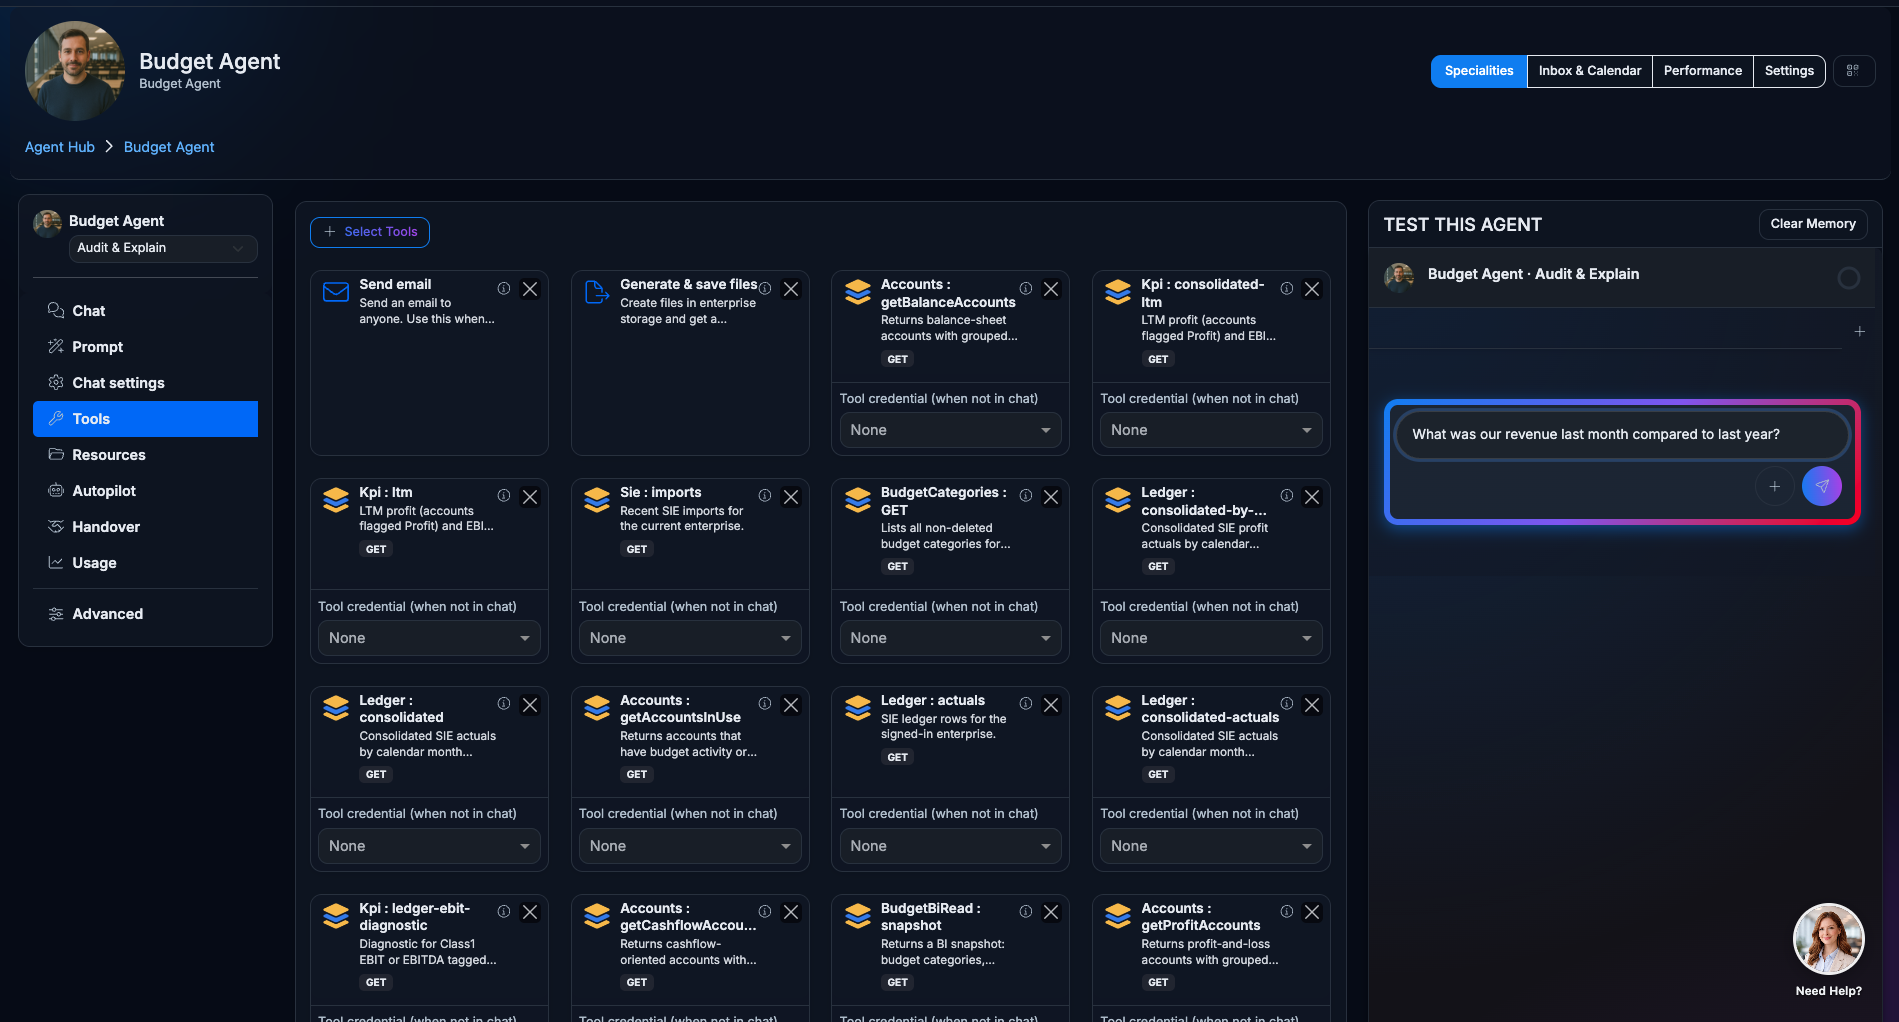
Task: Open Autopilot in the sidebar
Action: pyautogui.click(x=145, y=491)
